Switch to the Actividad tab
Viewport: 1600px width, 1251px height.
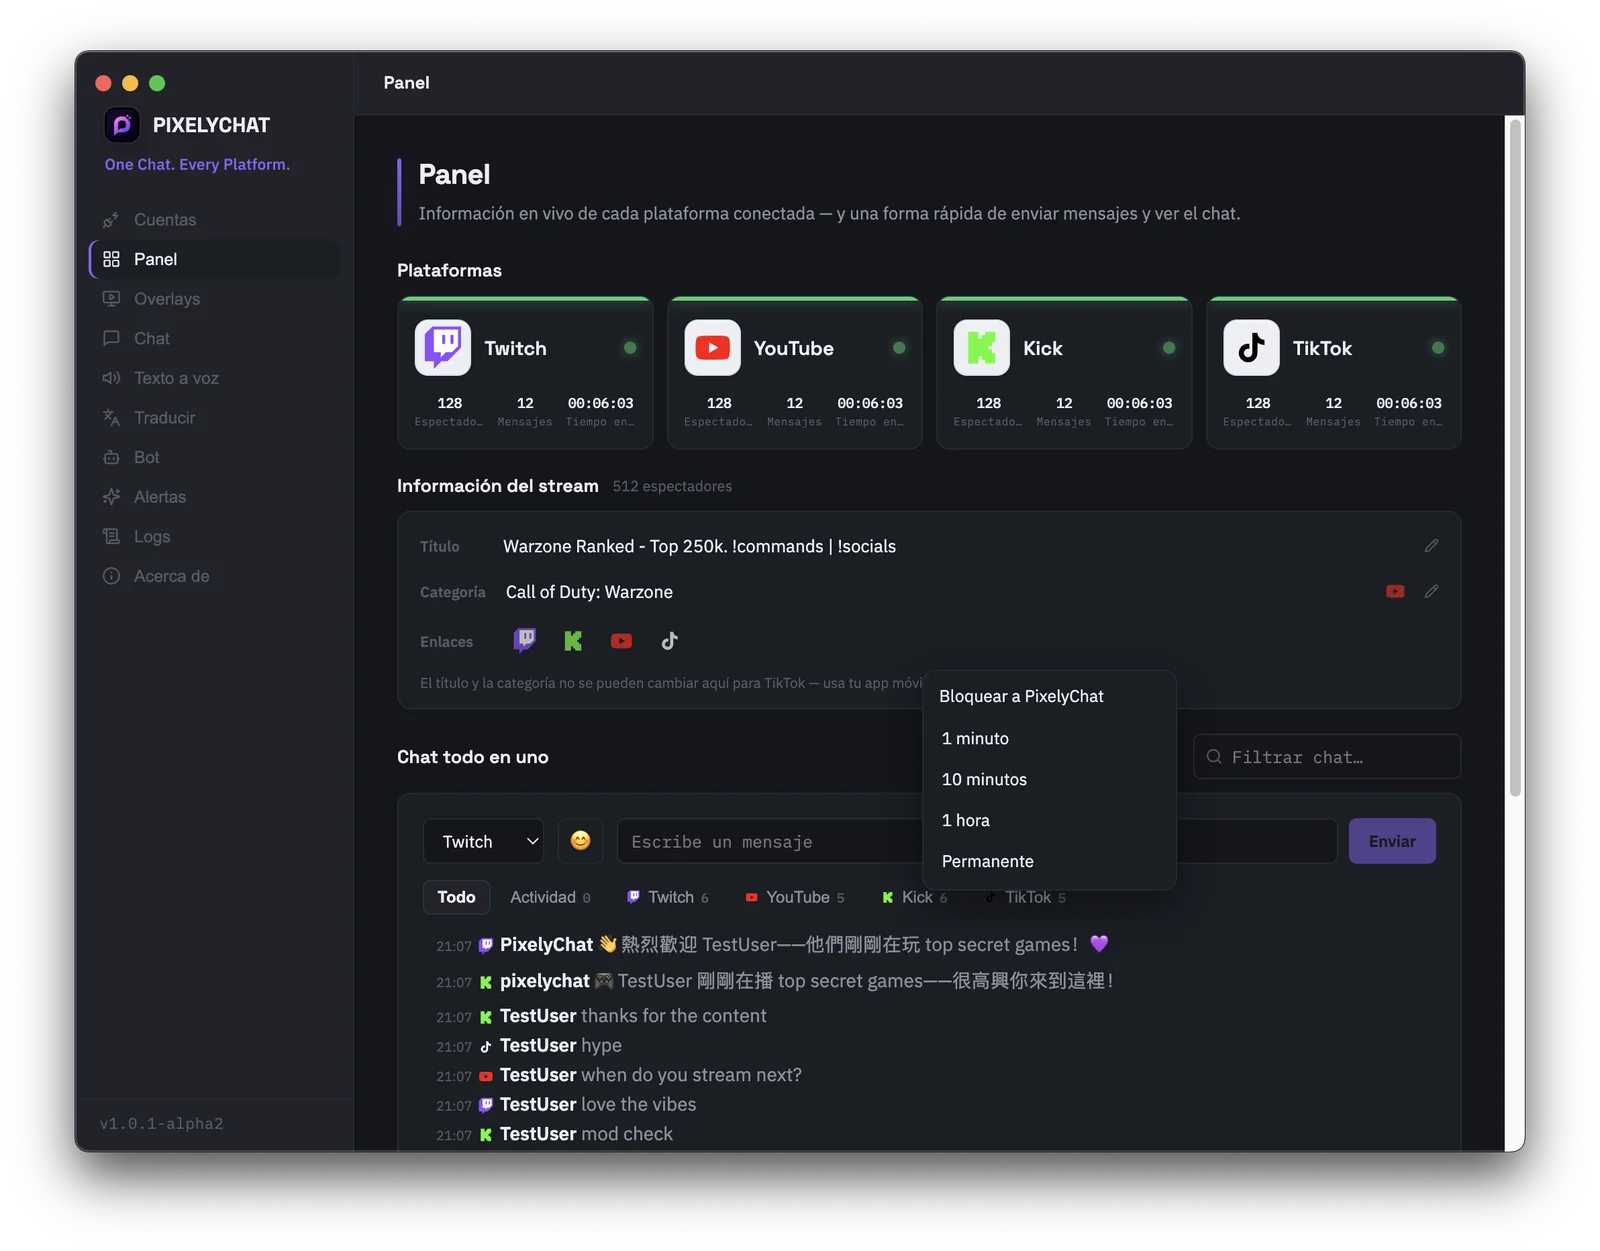click(550, 898)
